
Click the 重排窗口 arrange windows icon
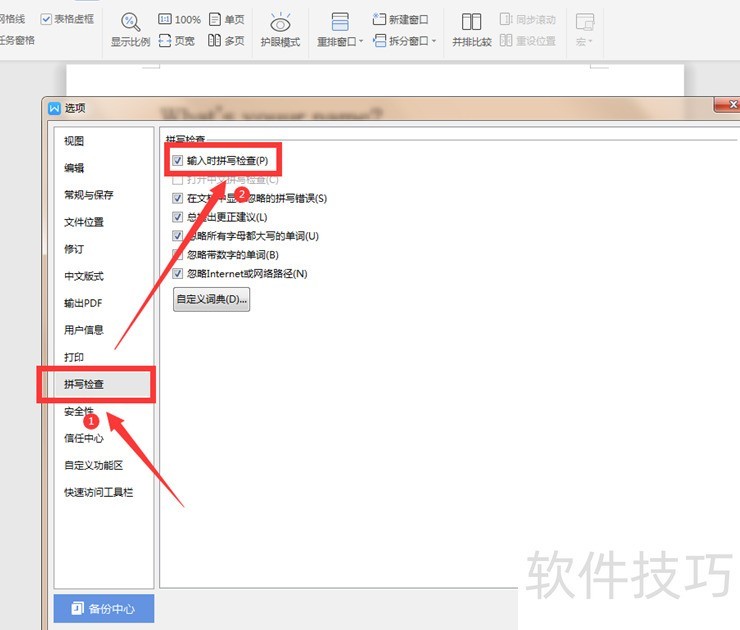click(x=340, y=22)
